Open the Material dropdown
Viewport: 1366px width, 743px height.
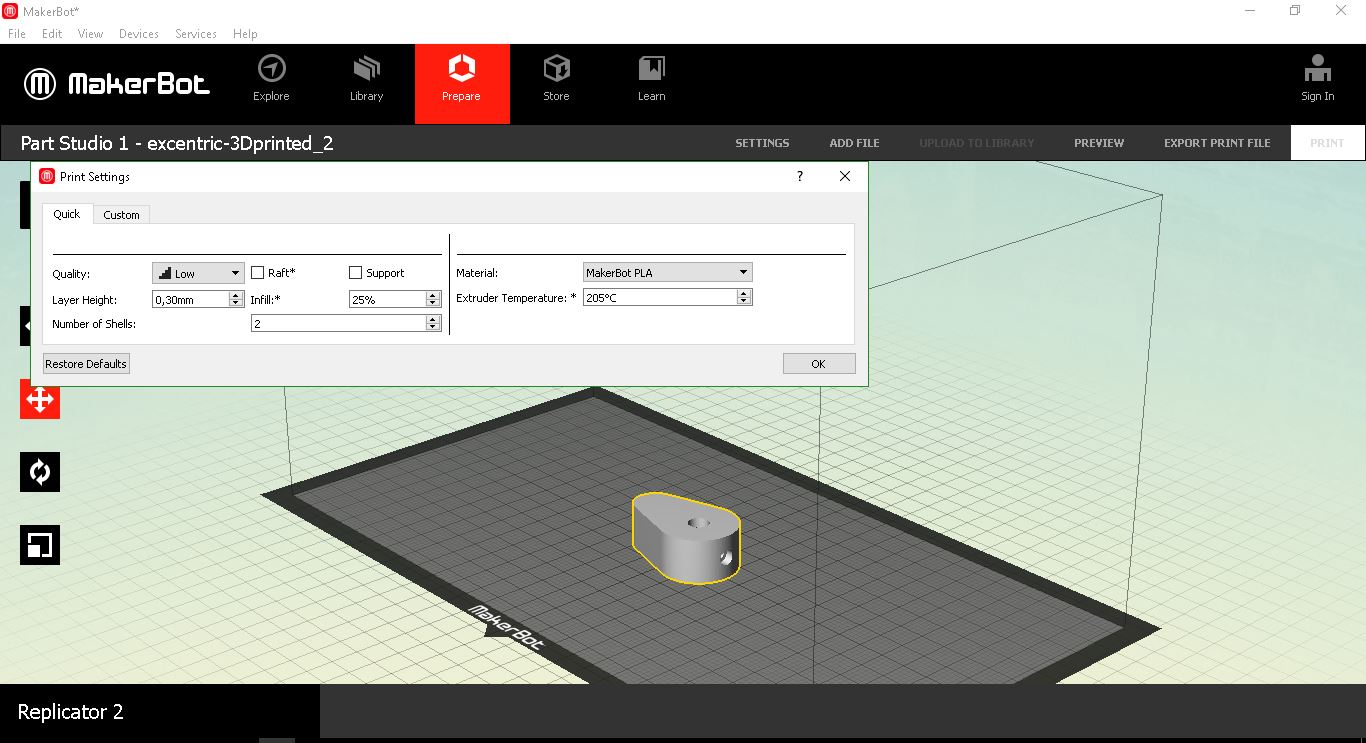point(667,272)
